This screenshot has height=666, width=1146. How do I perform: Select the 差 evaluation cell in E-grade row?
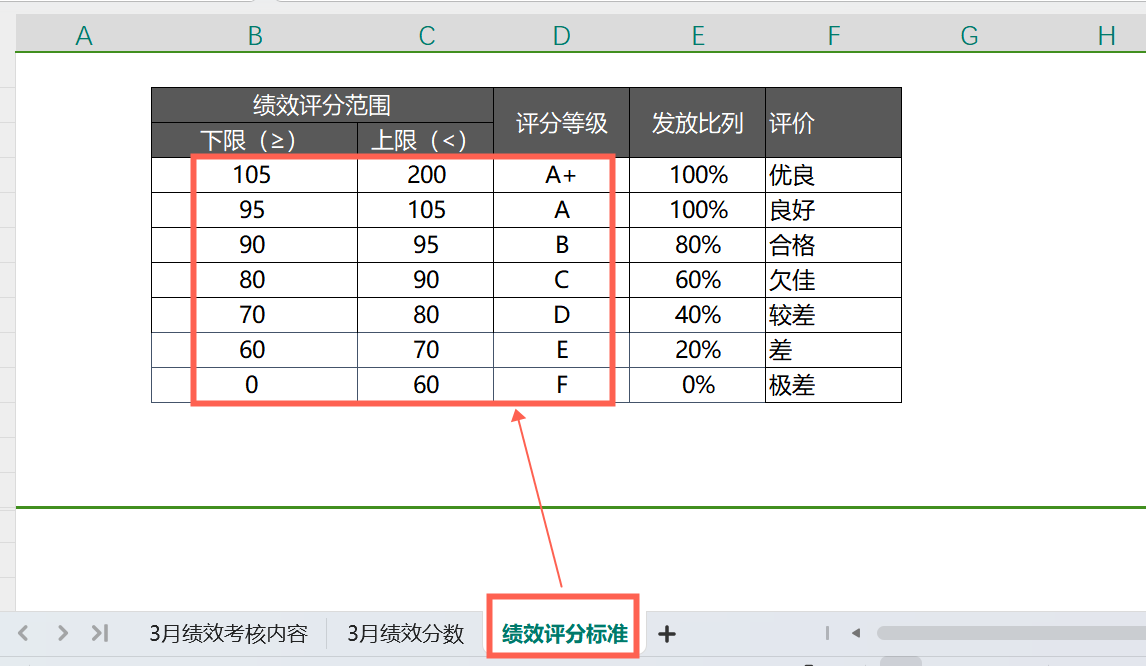click(834, 350)
